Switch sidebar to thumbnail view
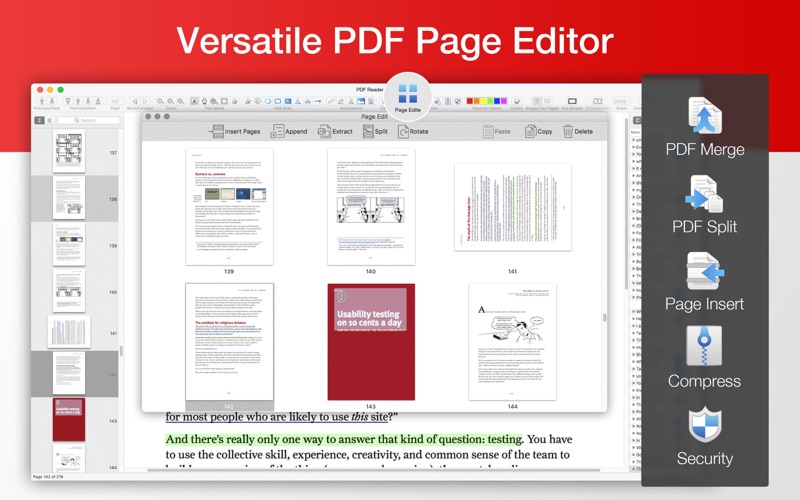Screen dimensions: 800x500 (39, 120)
